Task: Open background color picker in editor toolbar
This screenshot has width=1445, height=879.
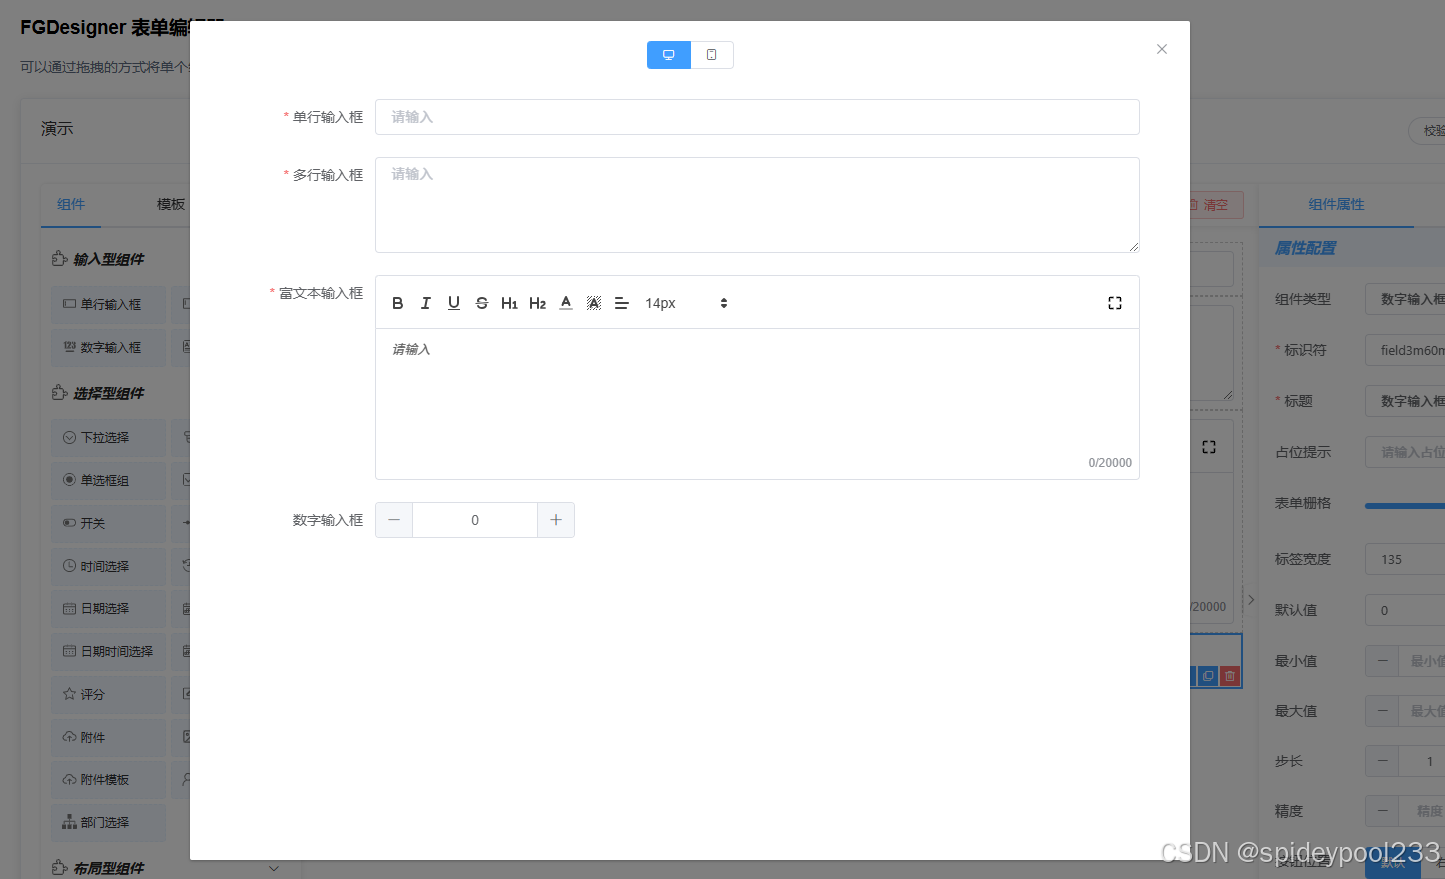Action: tap(594, 303)
